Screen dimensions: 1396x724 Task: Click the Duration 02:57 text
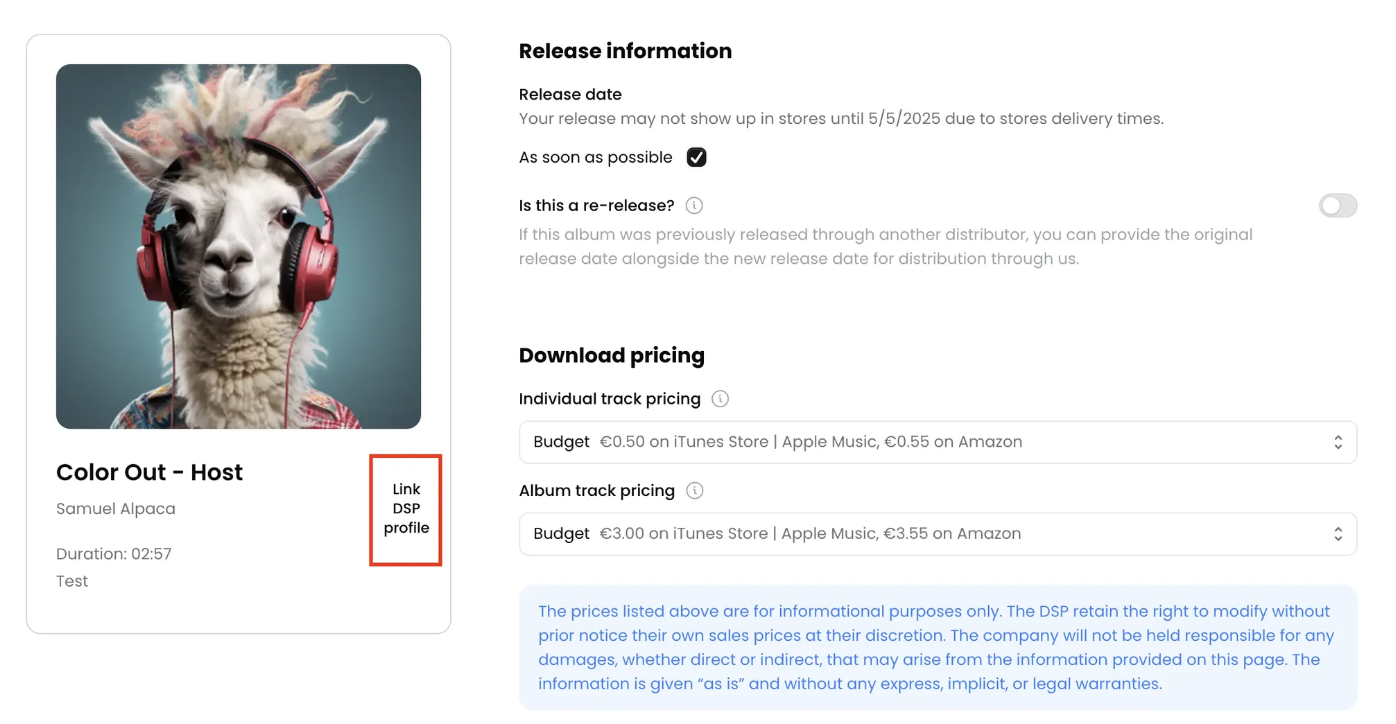pos(114,554)
